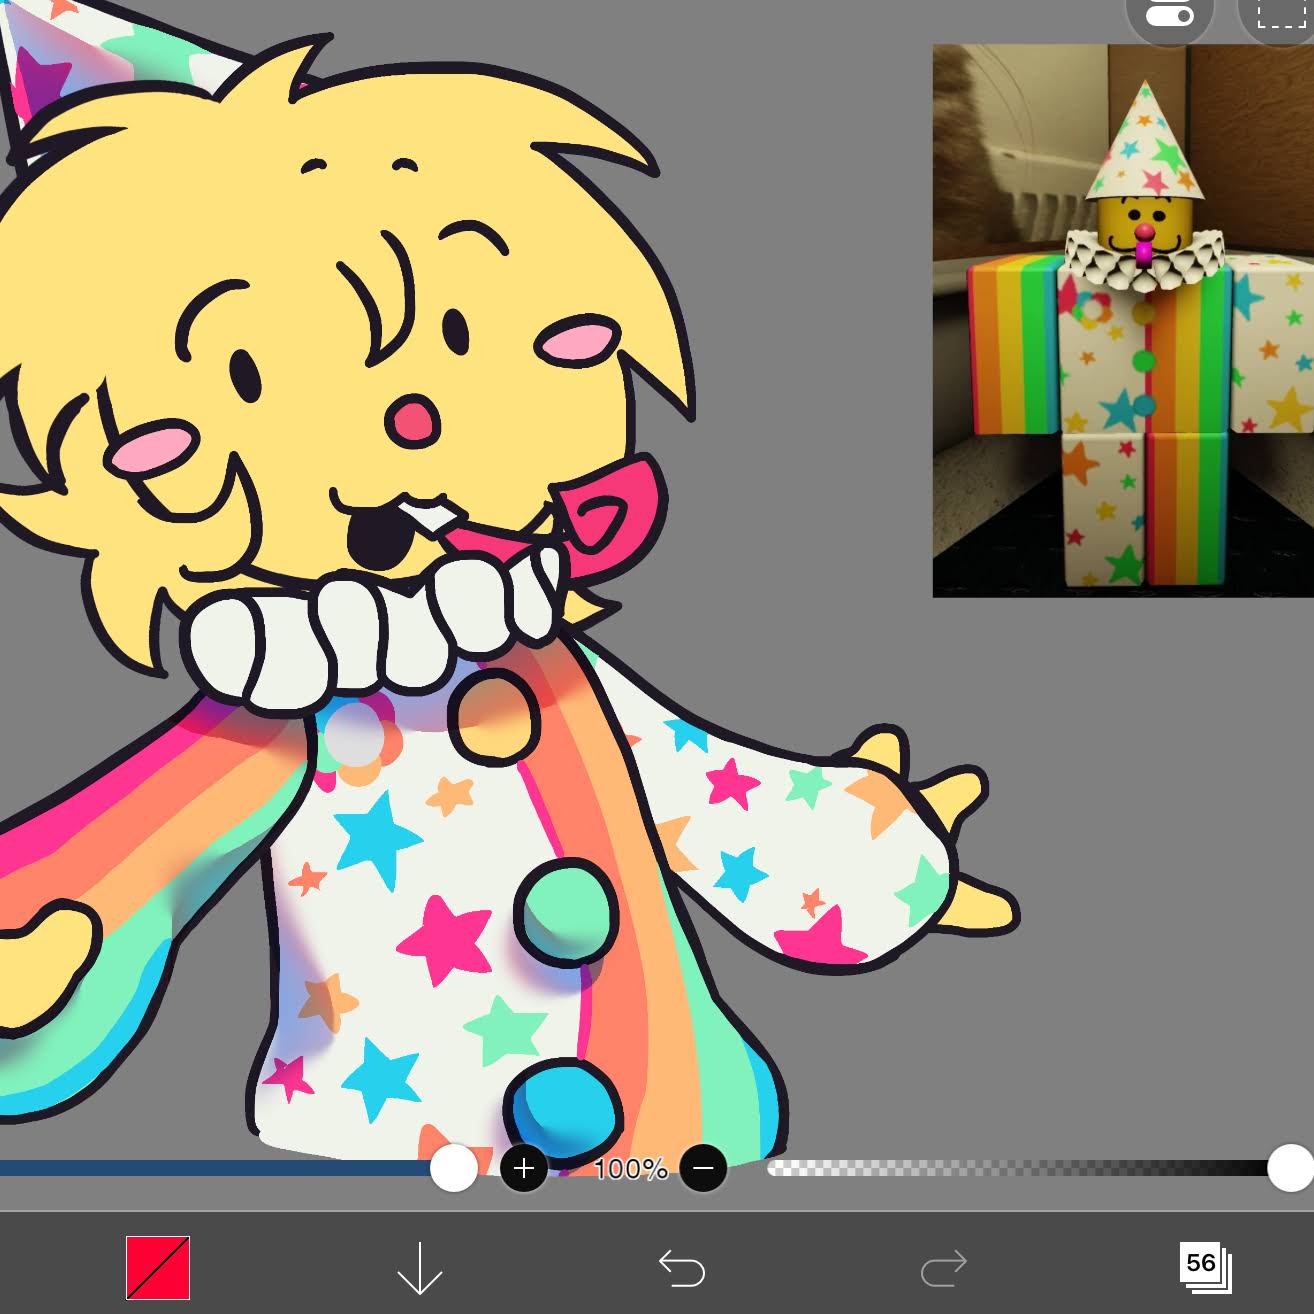1314x1314 pixels.
Task: Click the character's pink nose on canvas
Action: point(413,419)
